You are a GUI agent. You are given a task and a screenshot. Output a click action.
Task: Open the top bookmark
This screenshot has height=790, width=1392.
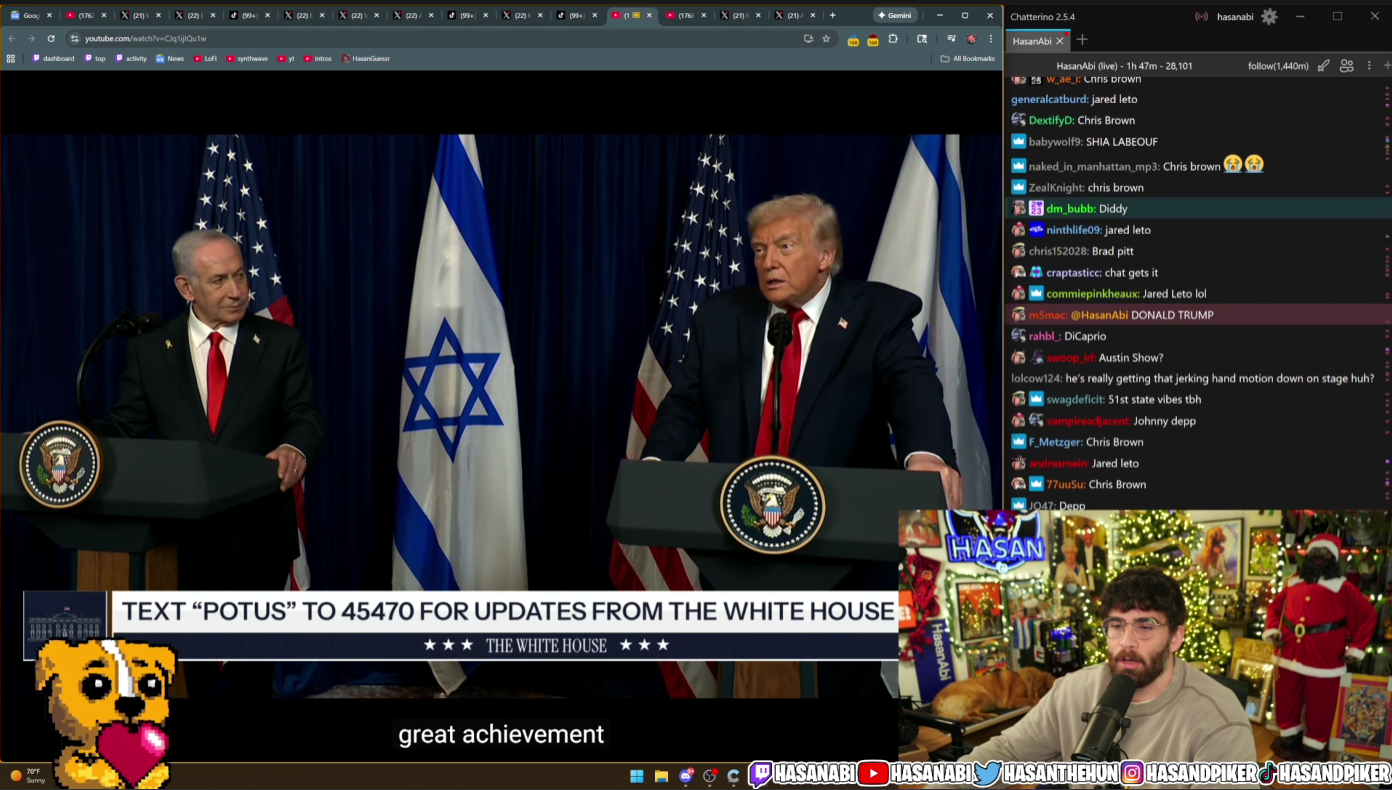95,58
